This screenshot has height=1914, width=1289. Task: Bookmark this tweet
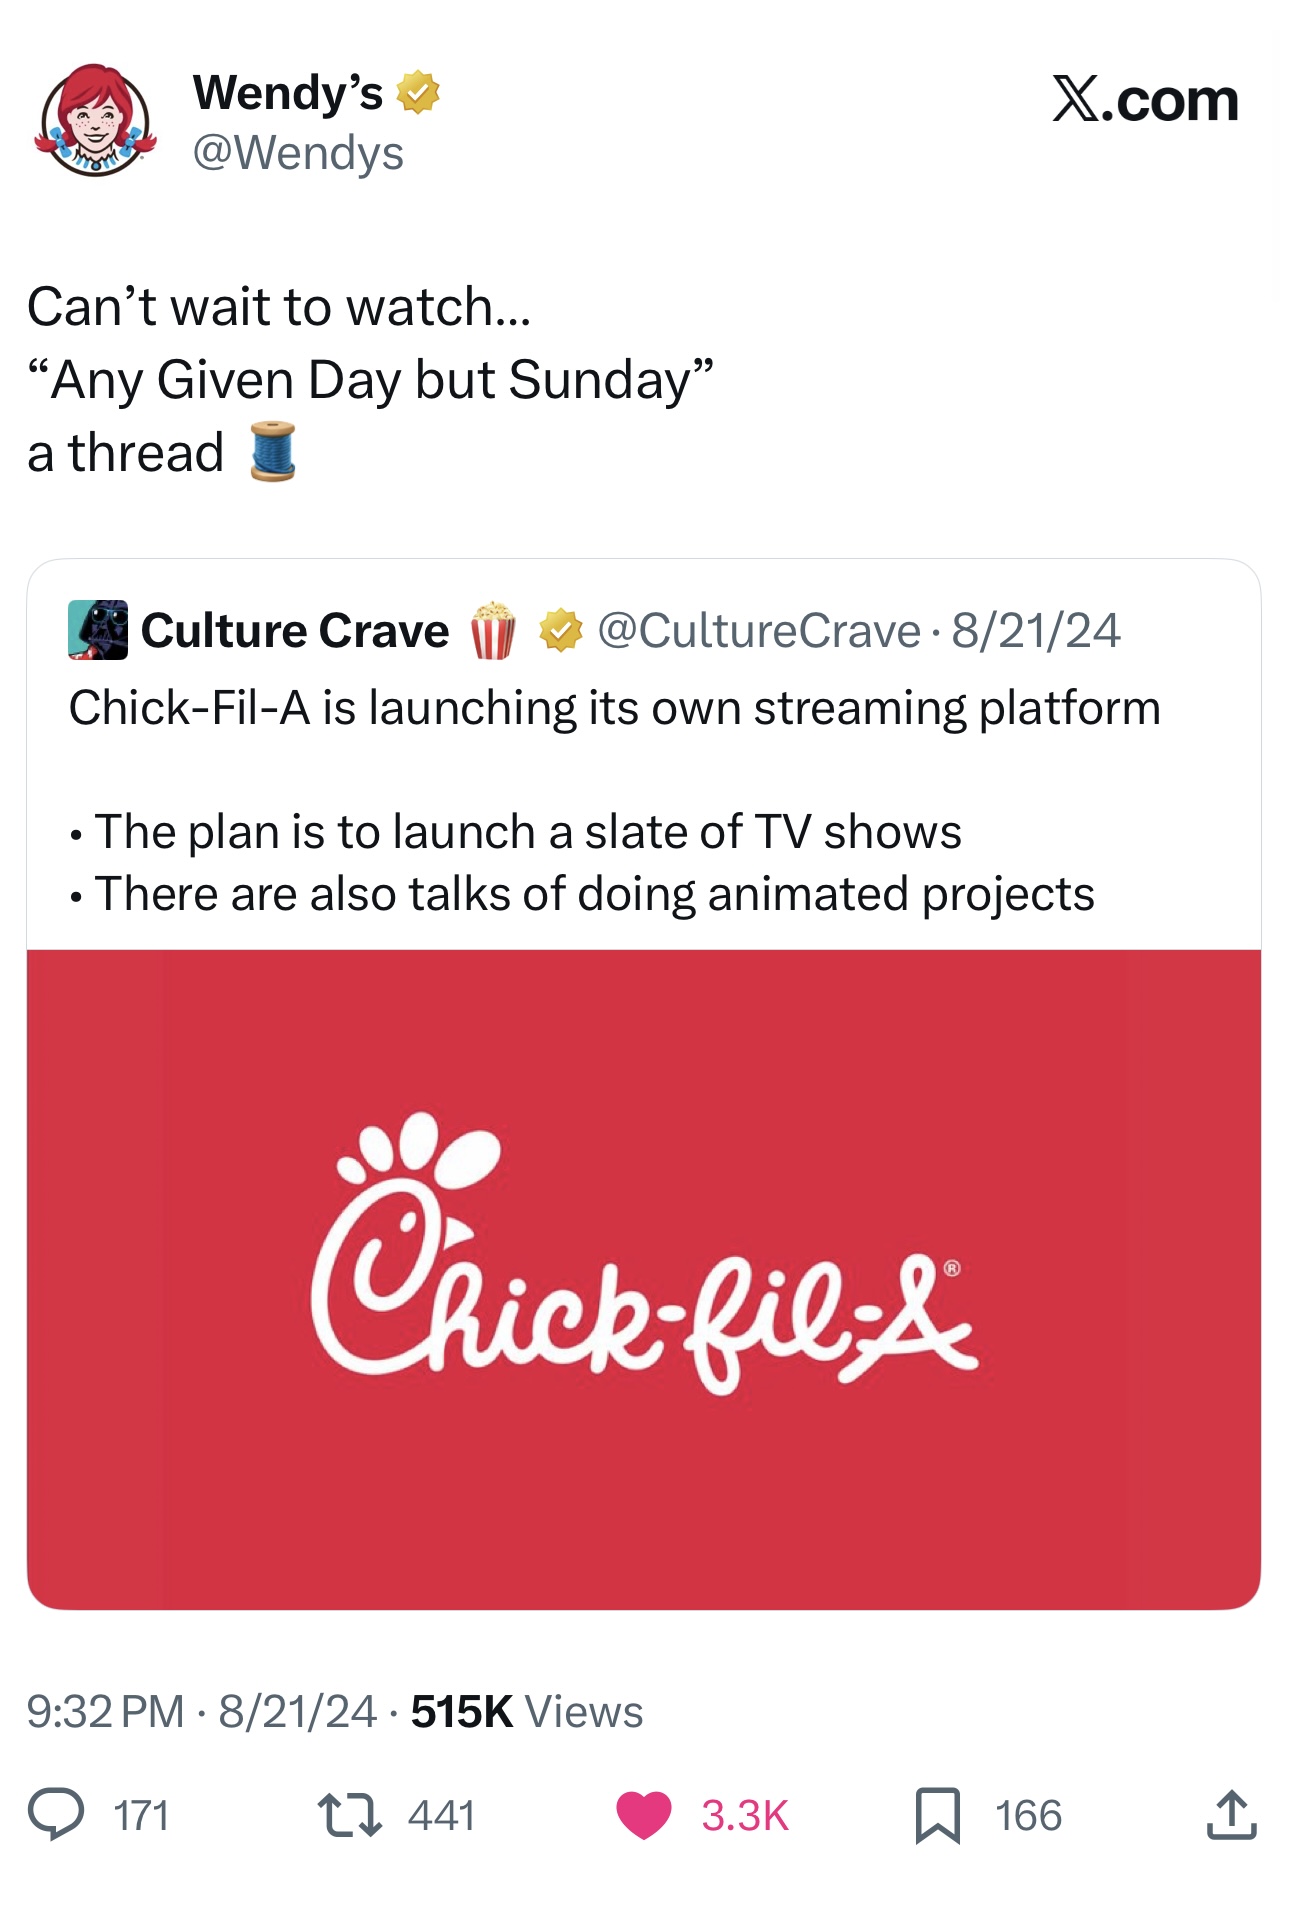pos(937,1815)
